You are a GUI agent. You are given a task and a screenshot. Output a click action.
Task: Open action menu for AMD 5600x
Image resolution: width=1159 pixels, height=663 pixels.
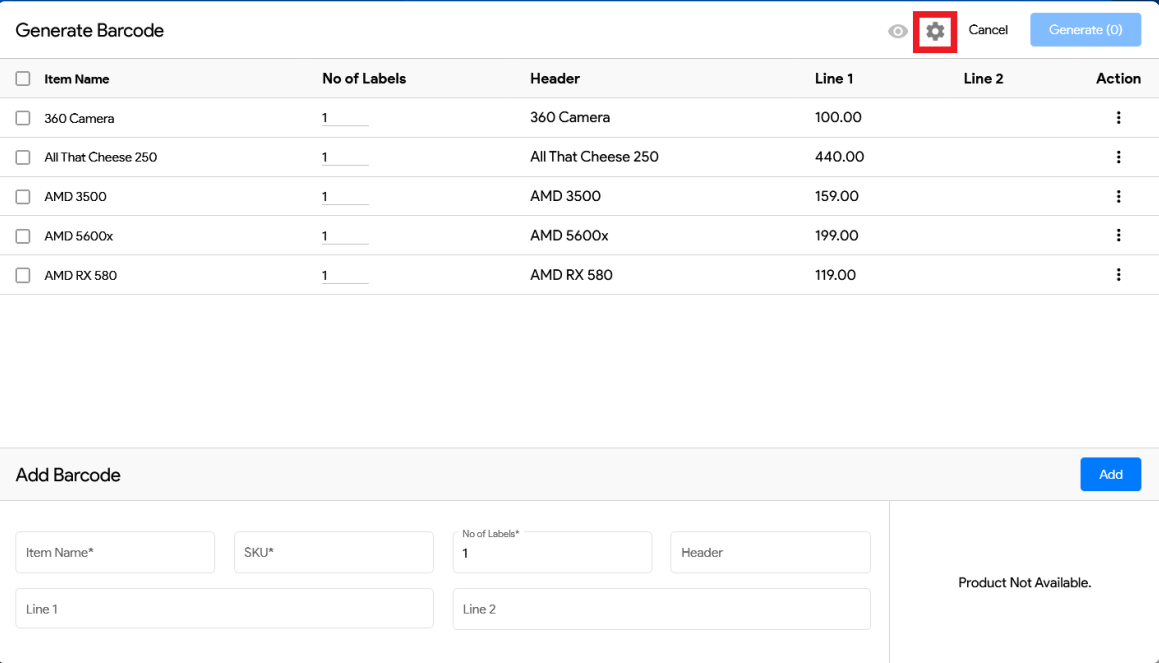point(1118,235)
